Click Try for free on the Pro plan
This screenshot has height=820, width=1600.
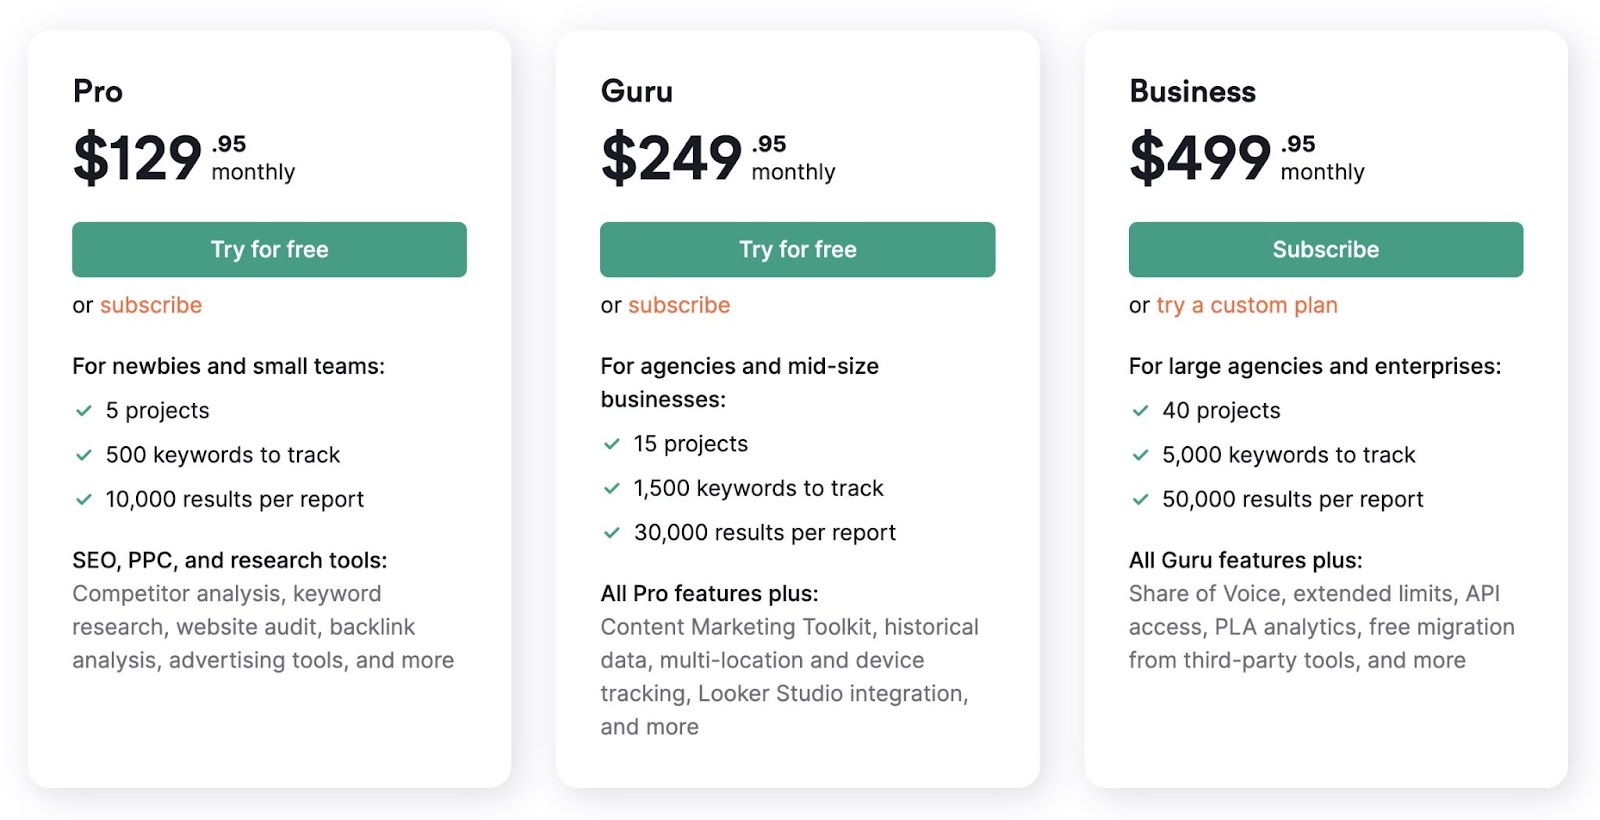coord(269,249)
